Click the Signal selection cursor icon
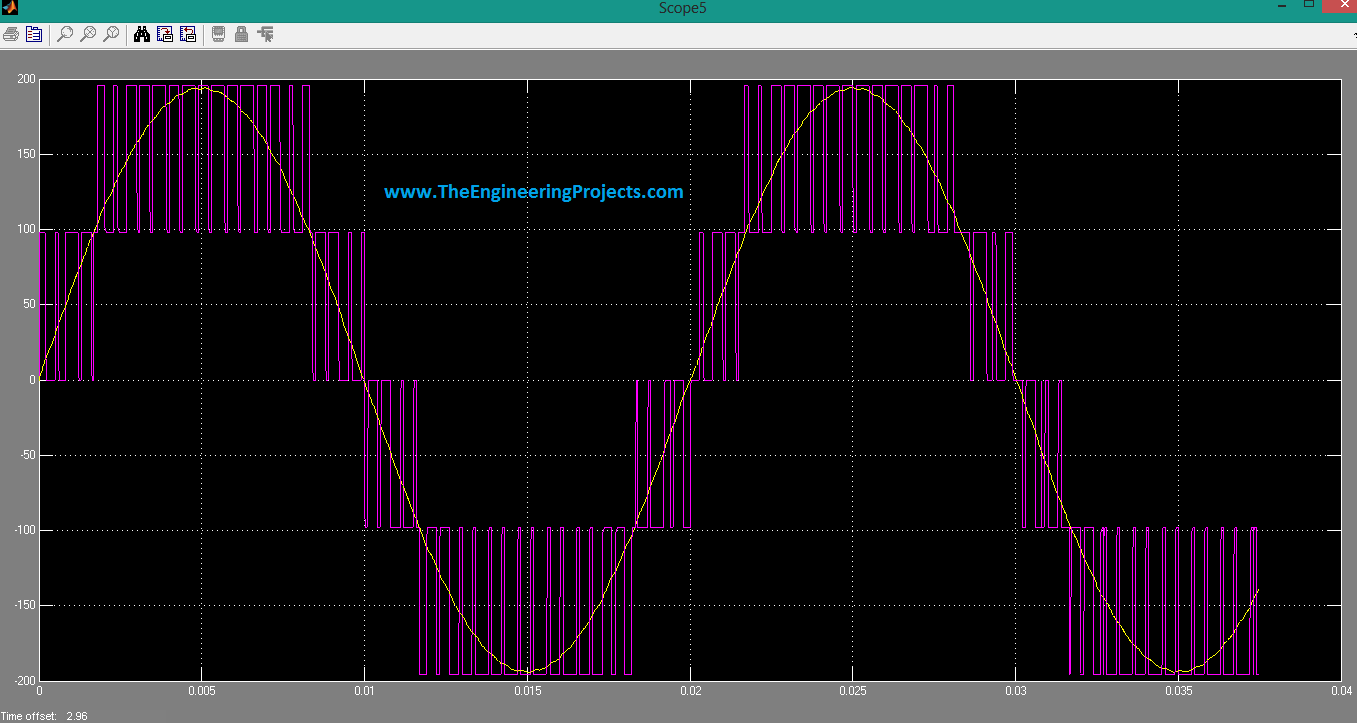The image size is (1357, 723). (x=265, y=34)
